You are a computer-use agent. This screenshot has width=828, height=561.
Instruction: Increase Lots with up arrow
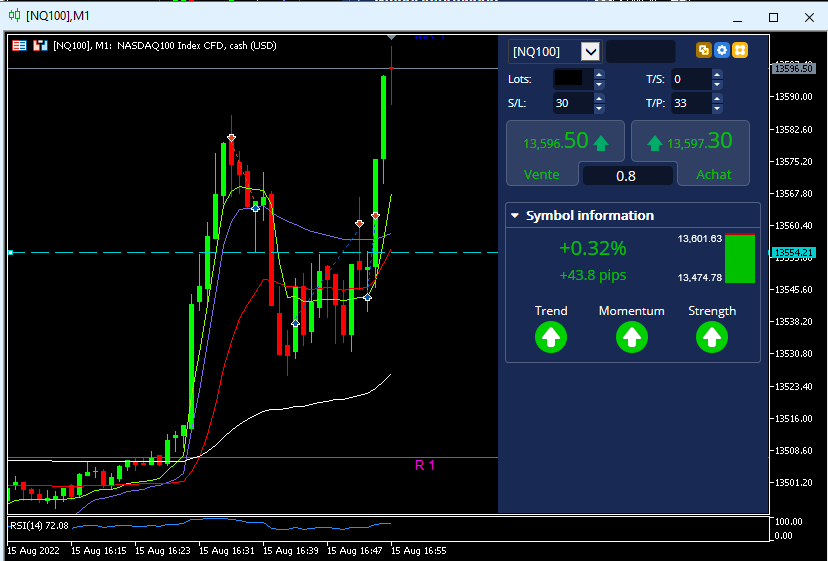[x=599, y=74]
